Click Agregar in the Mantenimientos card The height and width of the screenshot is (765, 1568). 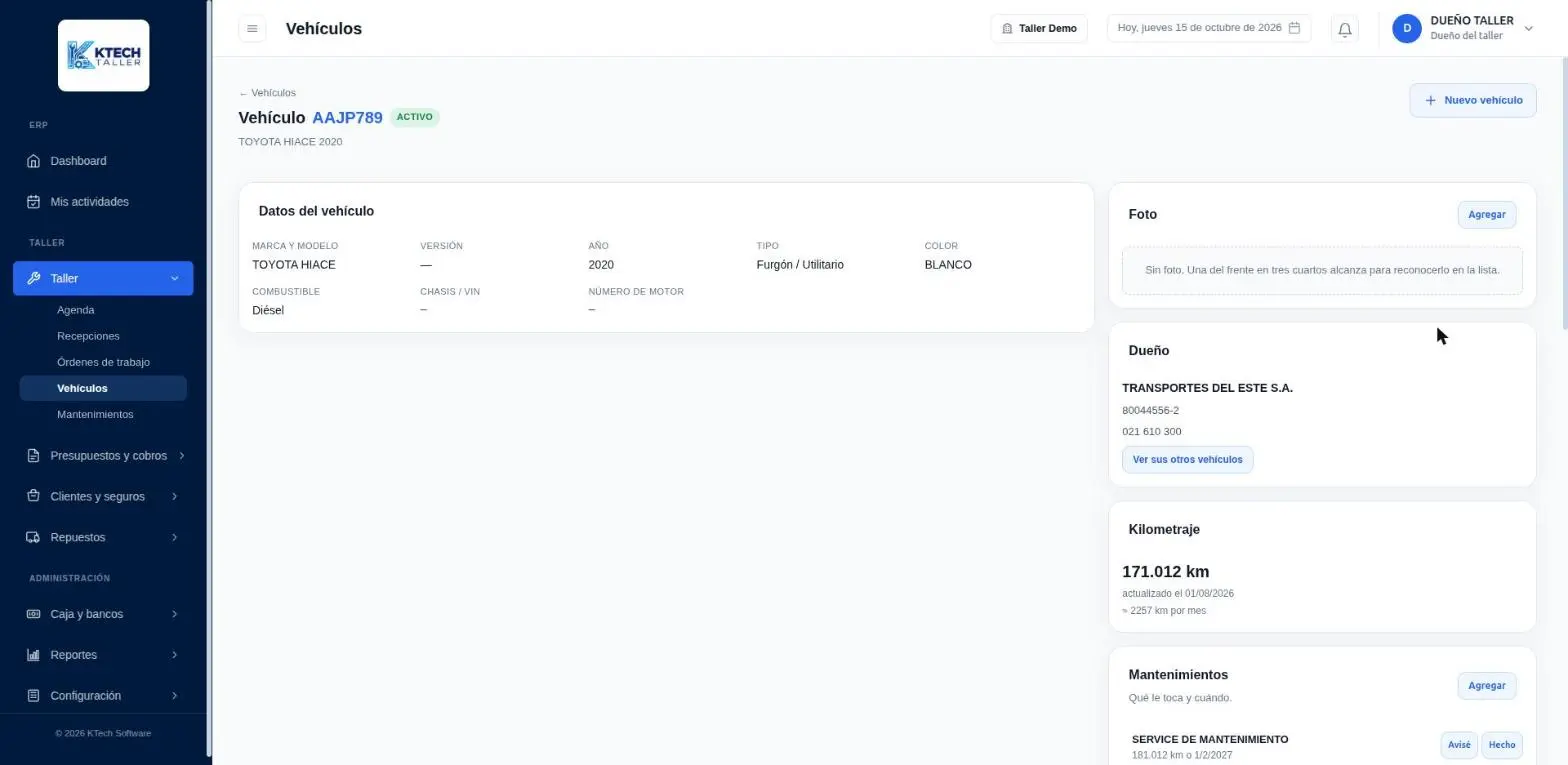pyautogui.click(x=1487, y=686)
